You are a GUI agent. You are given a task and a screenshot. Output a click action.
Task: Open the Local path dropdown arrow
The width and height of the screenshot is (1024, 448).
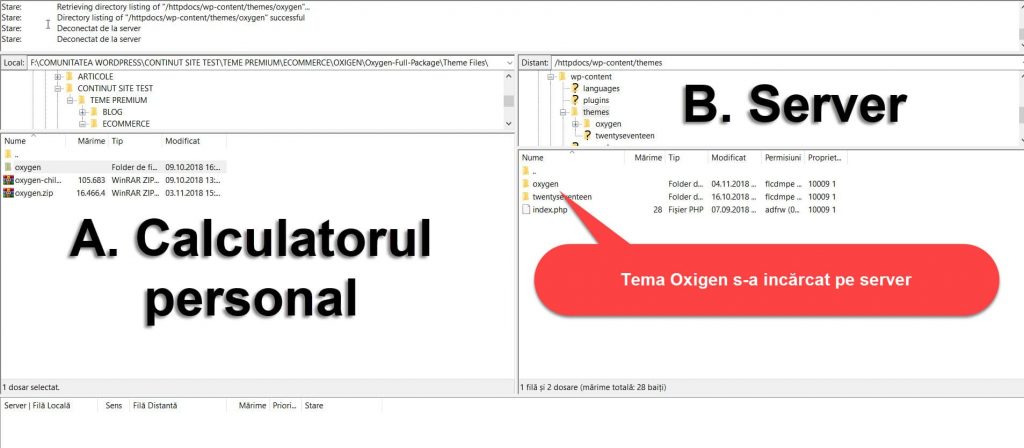tap(509, 62)
